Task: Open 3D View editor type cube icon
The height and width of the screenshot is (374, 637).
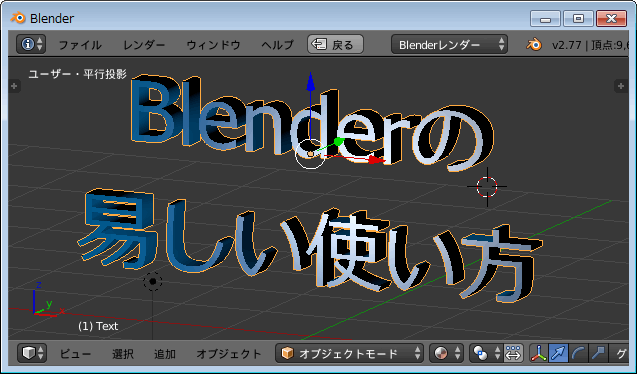Action: 32,353
